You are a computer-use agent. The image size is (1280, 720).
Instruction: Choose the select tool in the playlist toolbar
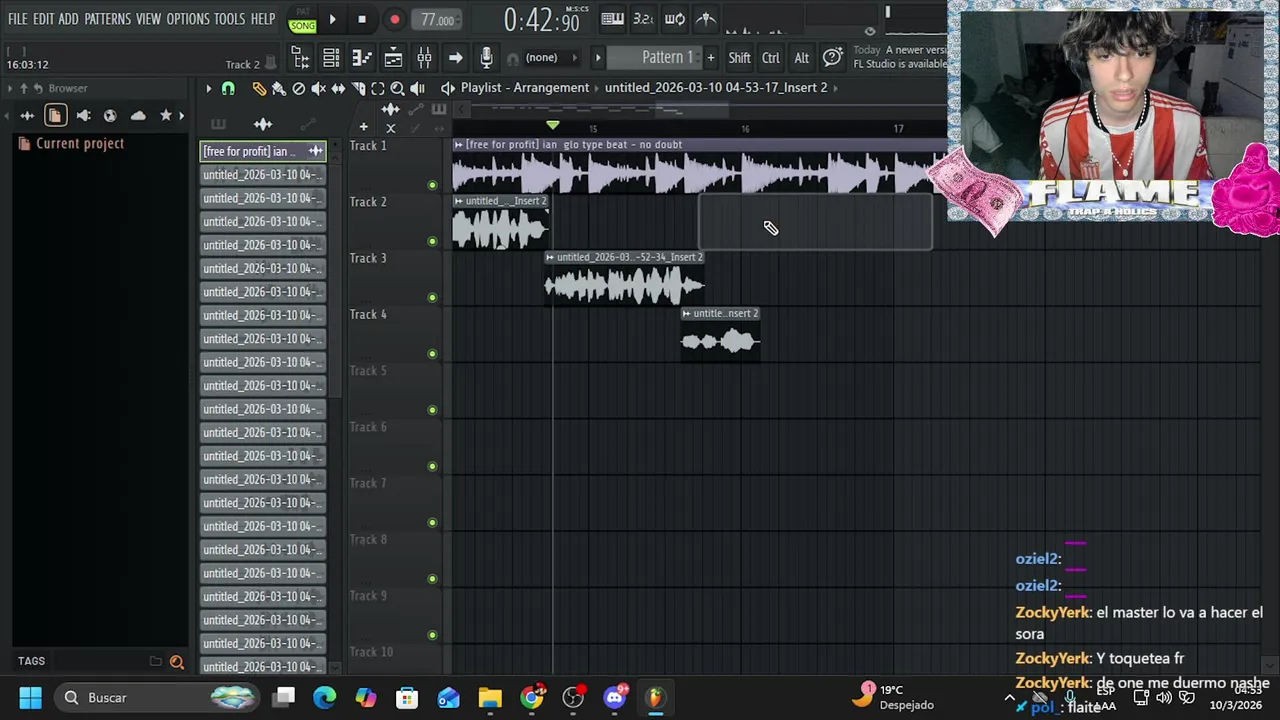[378, 88]
